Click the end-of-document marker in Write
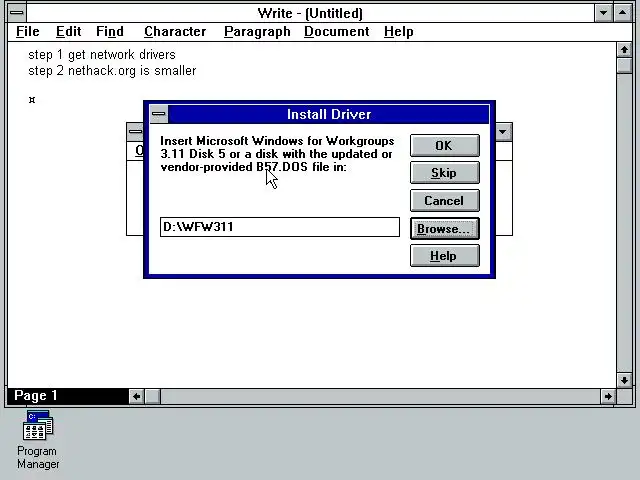The width and height of the screenshot is (640, 480). [32, 100]
